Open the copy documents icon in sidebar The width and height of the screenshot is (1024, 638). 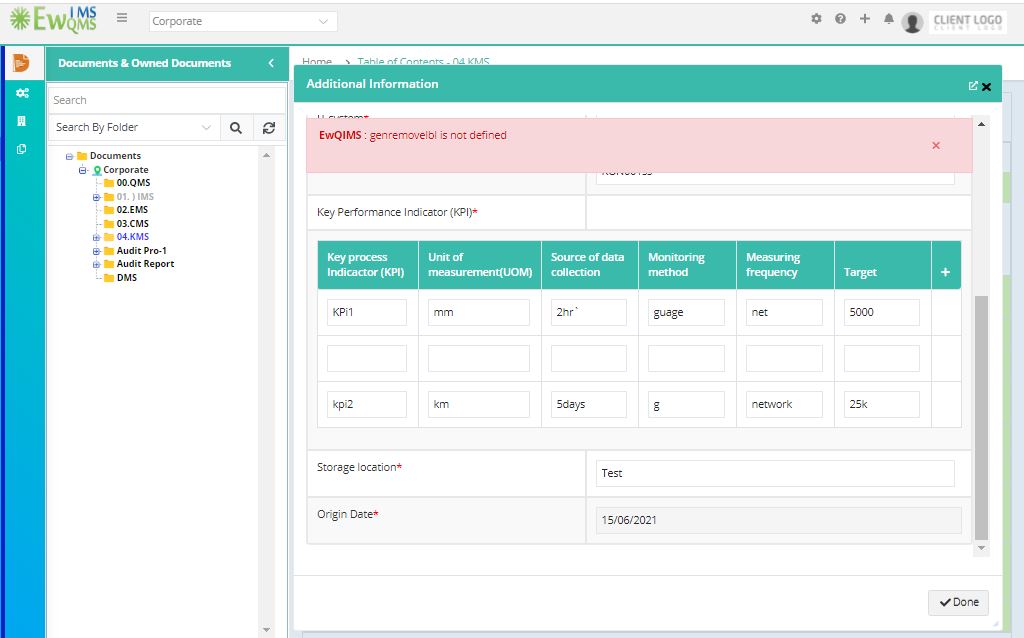(x=22, y=150)
